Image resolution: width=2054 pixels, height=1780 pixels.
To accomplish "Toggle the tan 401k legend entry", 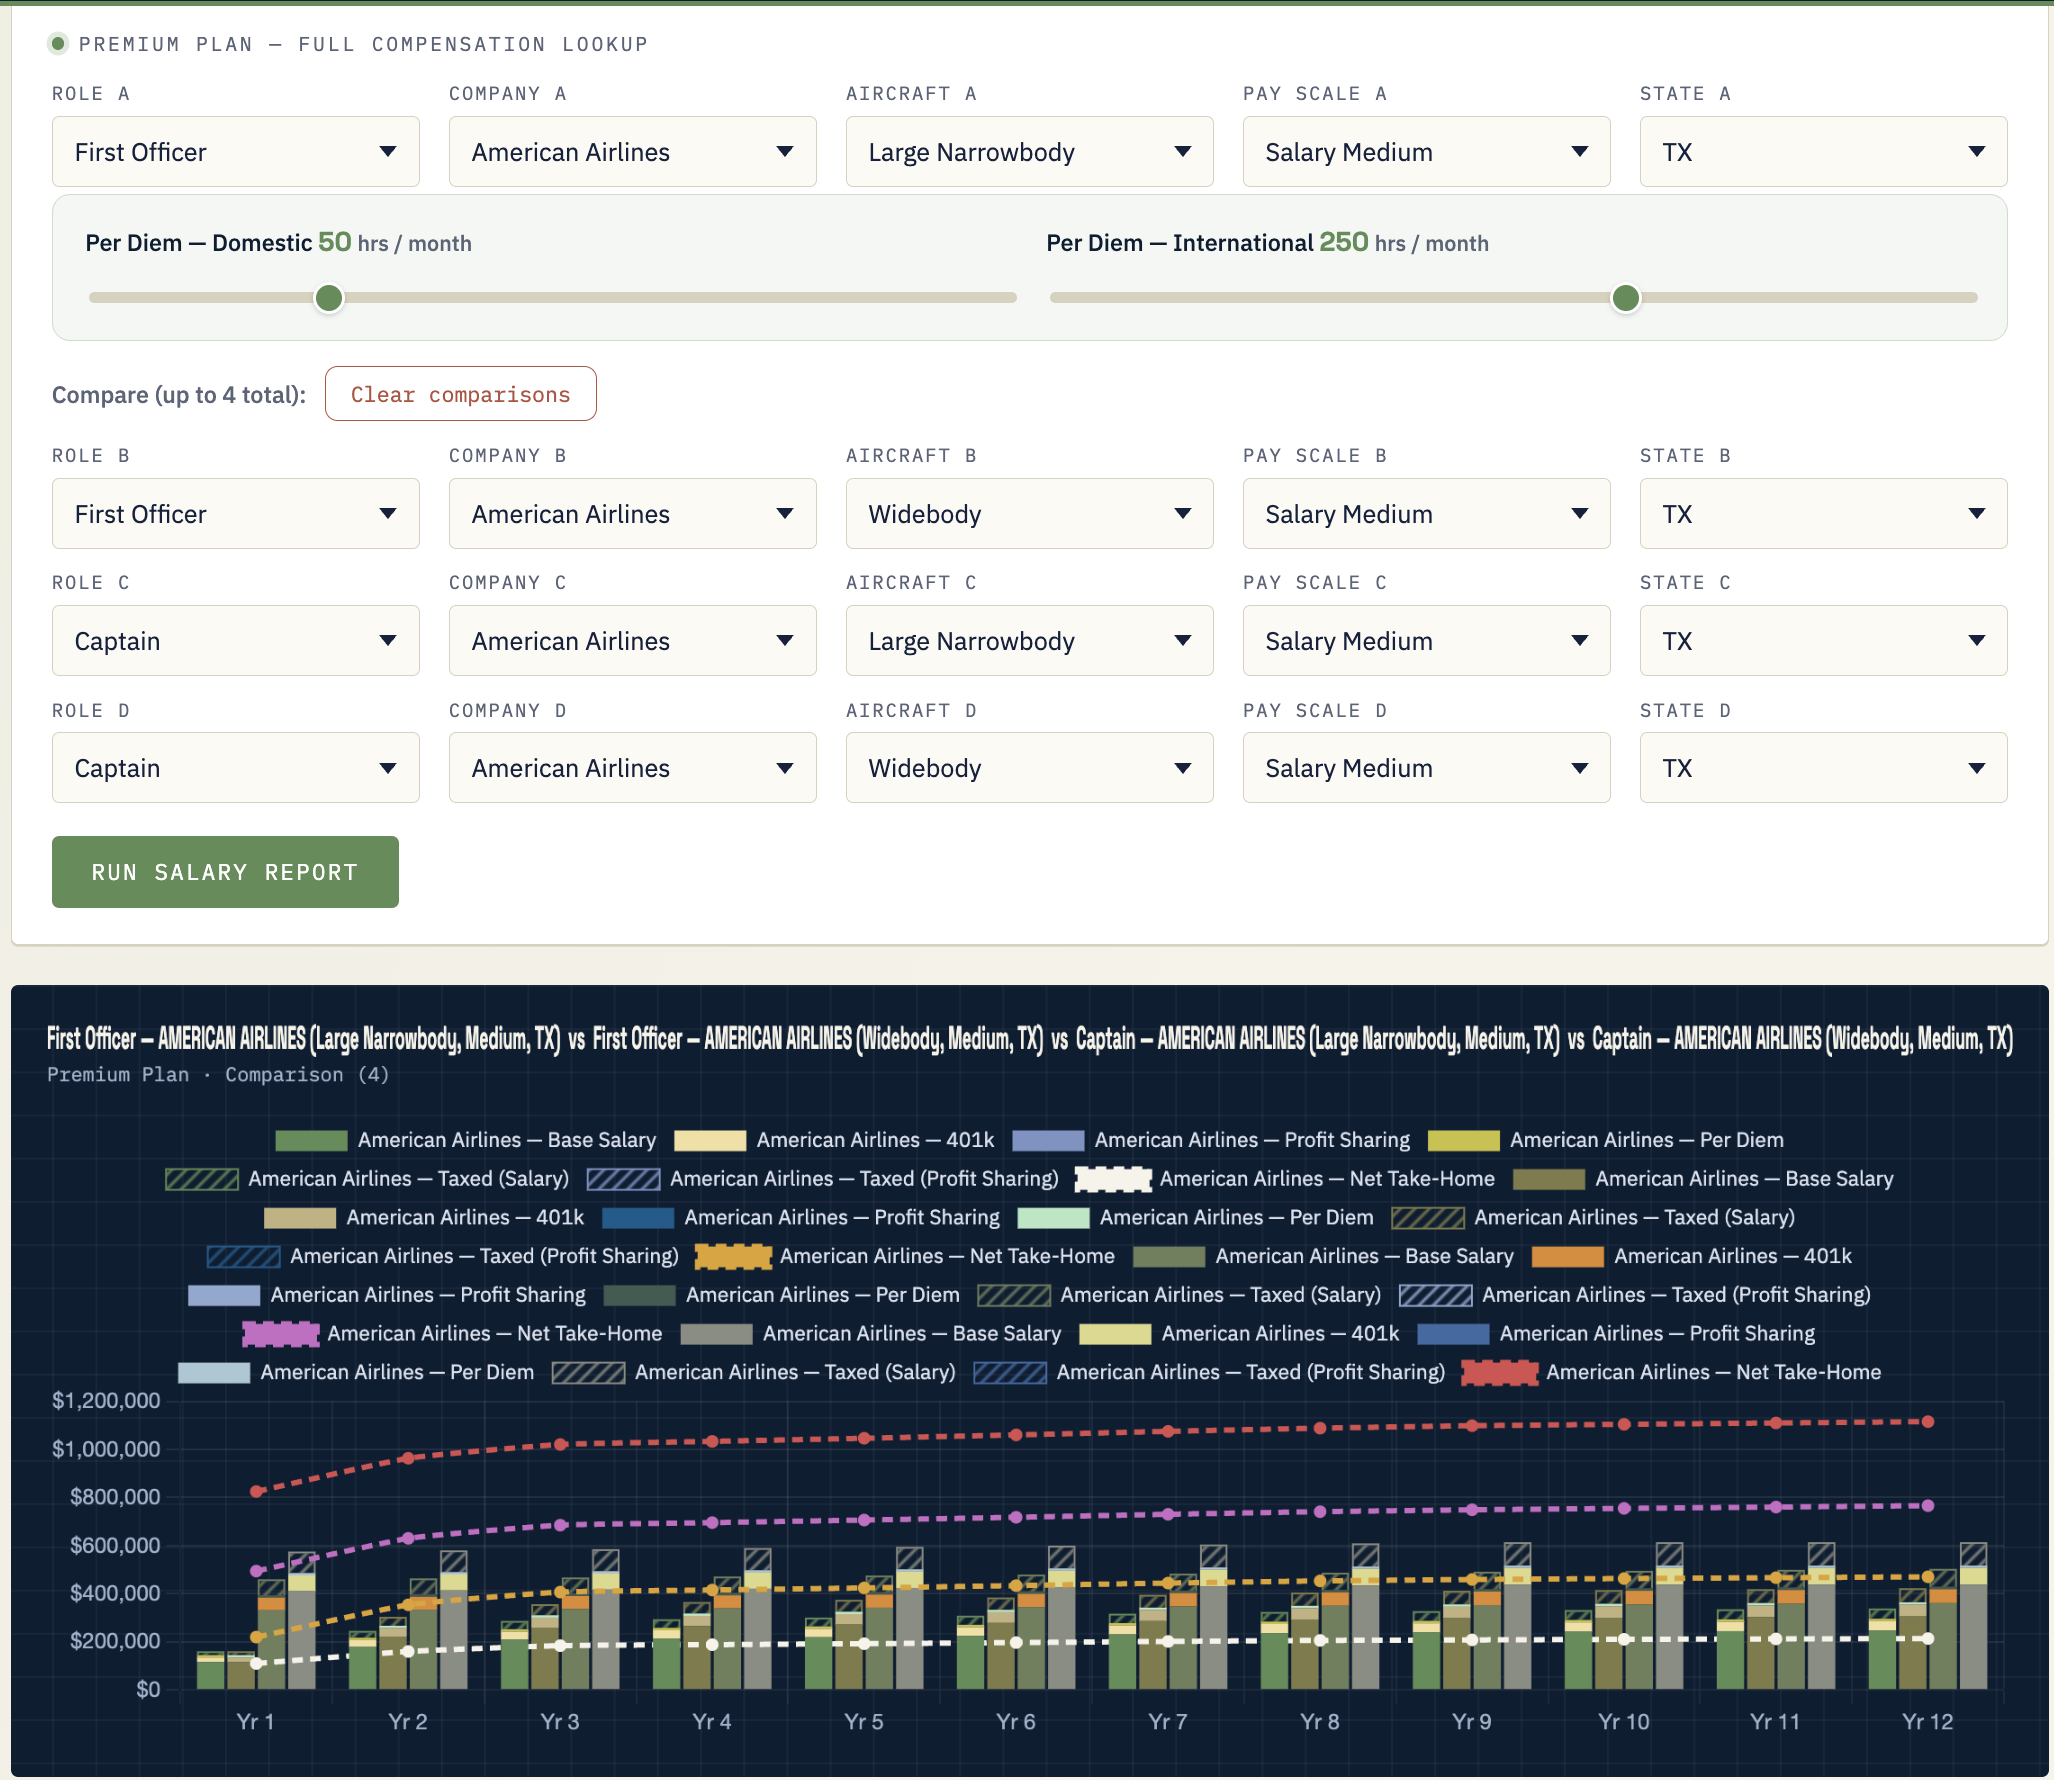I will tap(424, 1218).
